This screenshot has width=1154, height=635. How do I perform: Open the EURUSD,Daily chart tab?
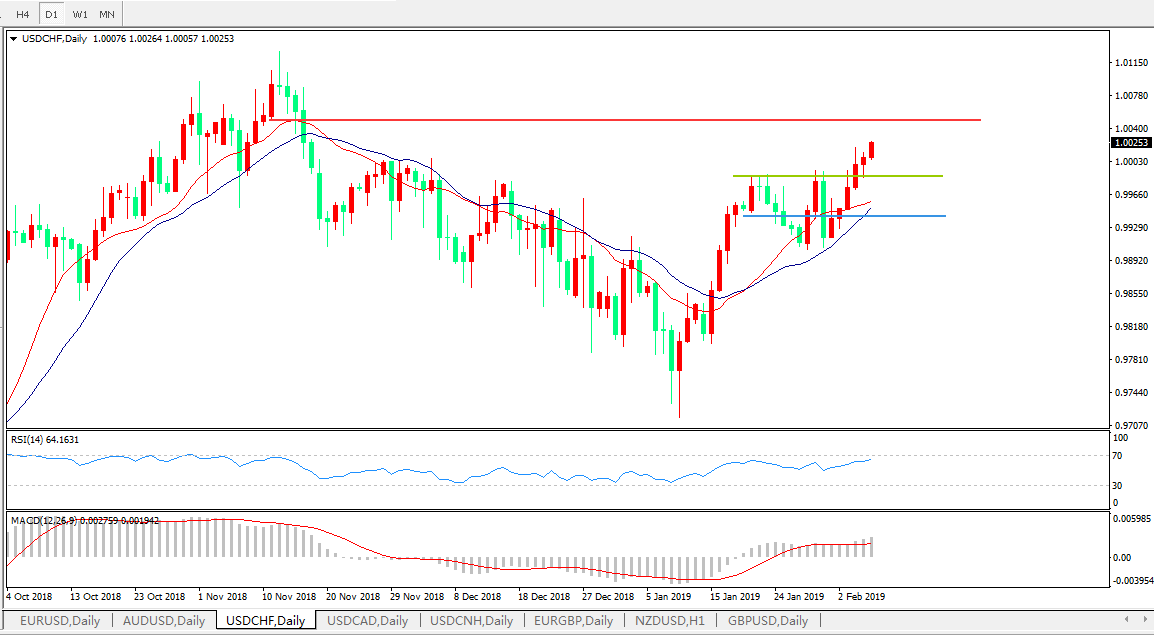(x=60, y=621)
